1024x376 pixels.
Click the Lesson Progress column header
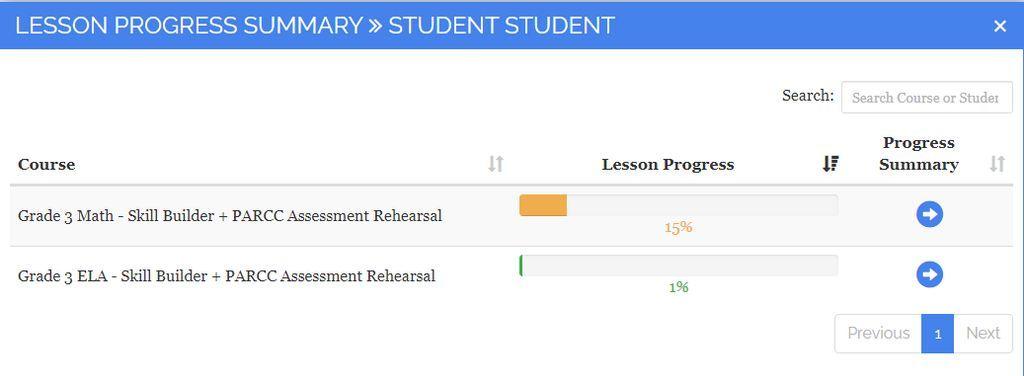[668, 164]
